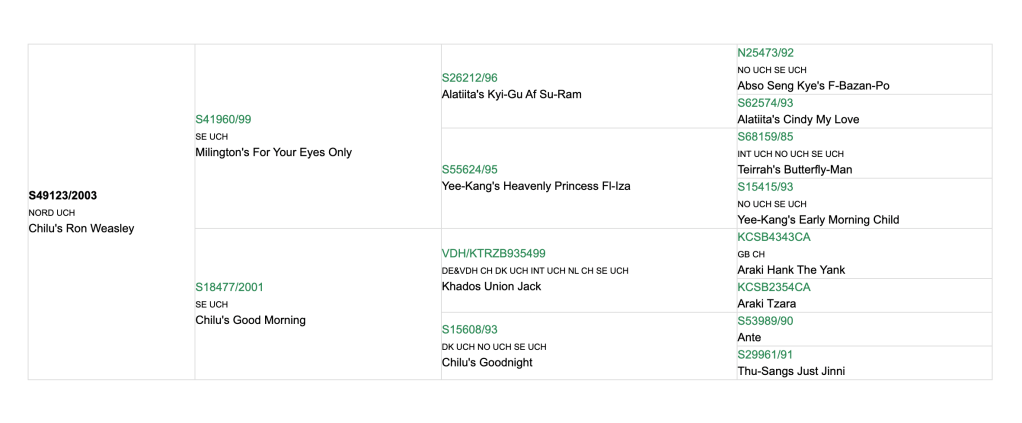This screenshot has height=423, width=1022.
Task: Click the name Araki Hank The Yank
Action: (791, 270)
